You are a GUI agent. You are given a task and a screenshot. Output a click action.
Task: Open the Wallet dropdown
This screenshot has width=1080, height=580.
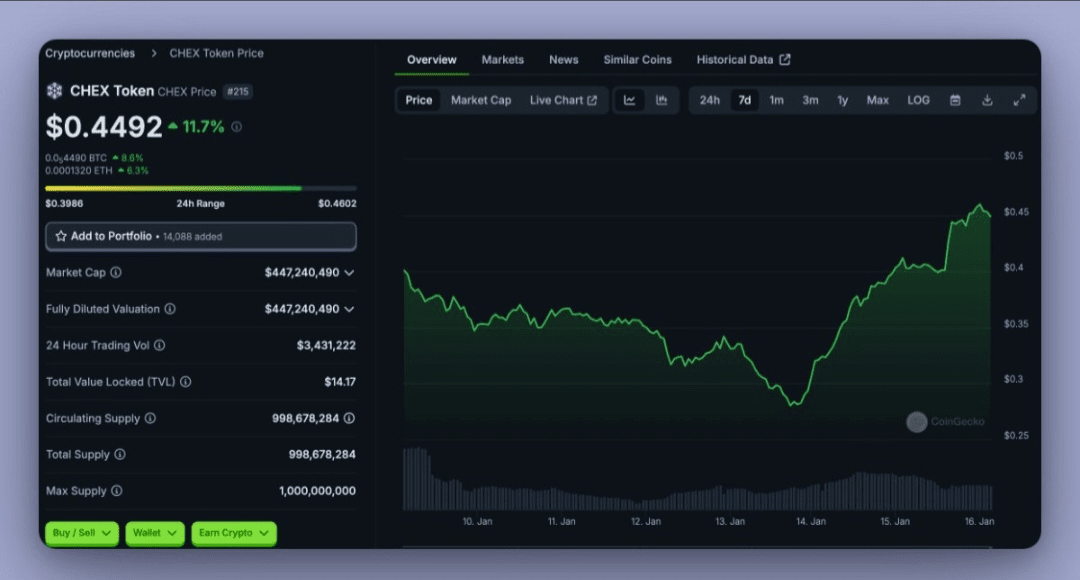[155, 533]
